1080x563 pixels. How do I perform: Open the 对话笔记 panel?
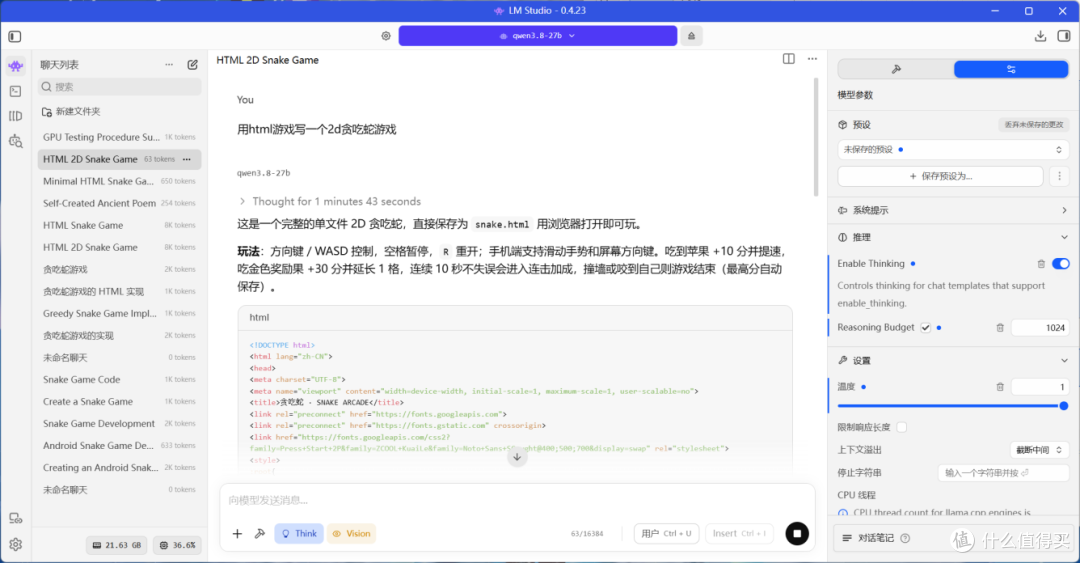[953, 538]
